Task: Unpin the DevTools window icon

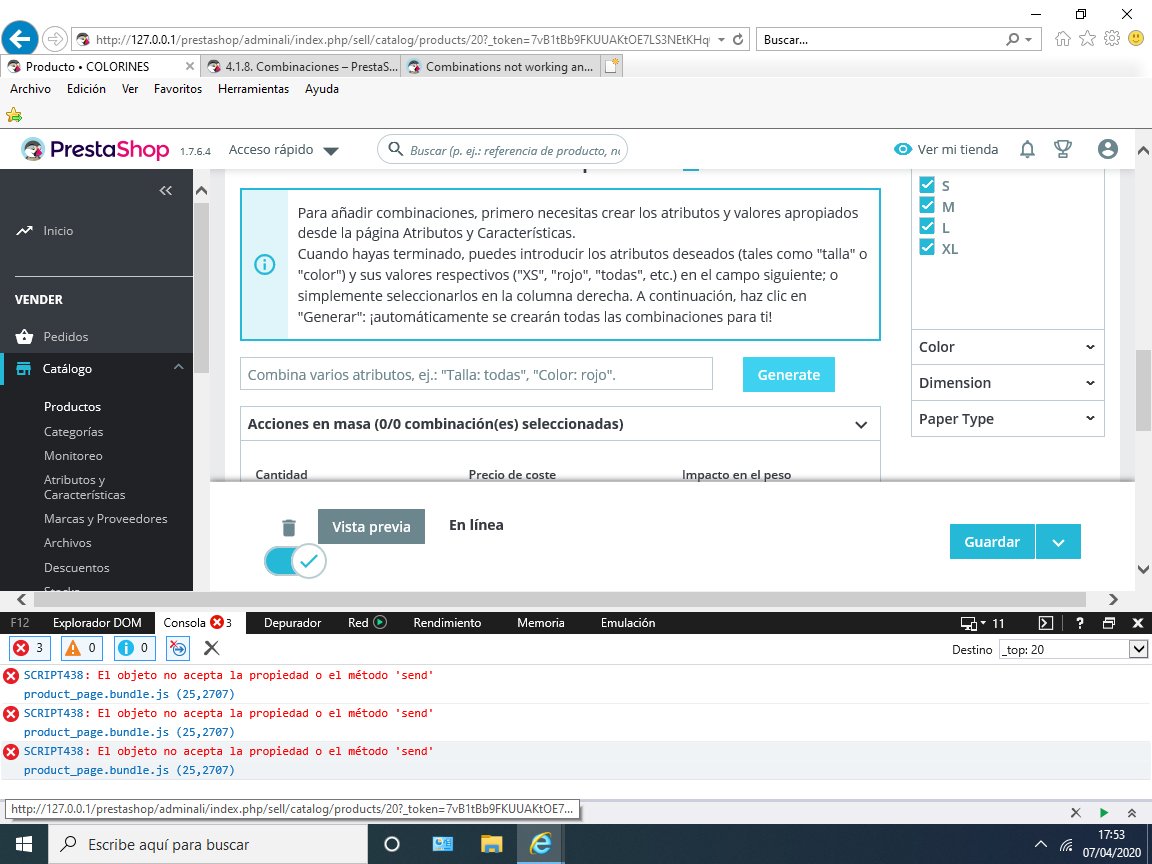Action: (x=1109, y=623)
